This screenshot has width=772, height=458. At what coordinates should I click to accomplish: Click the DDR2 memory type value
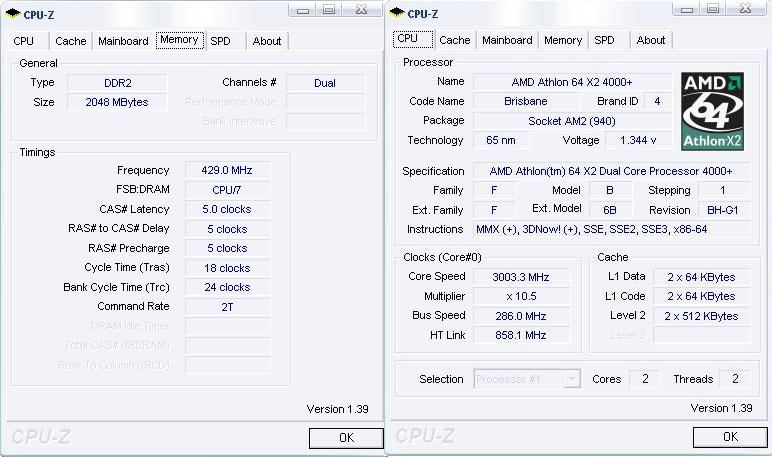pos(117,83)
